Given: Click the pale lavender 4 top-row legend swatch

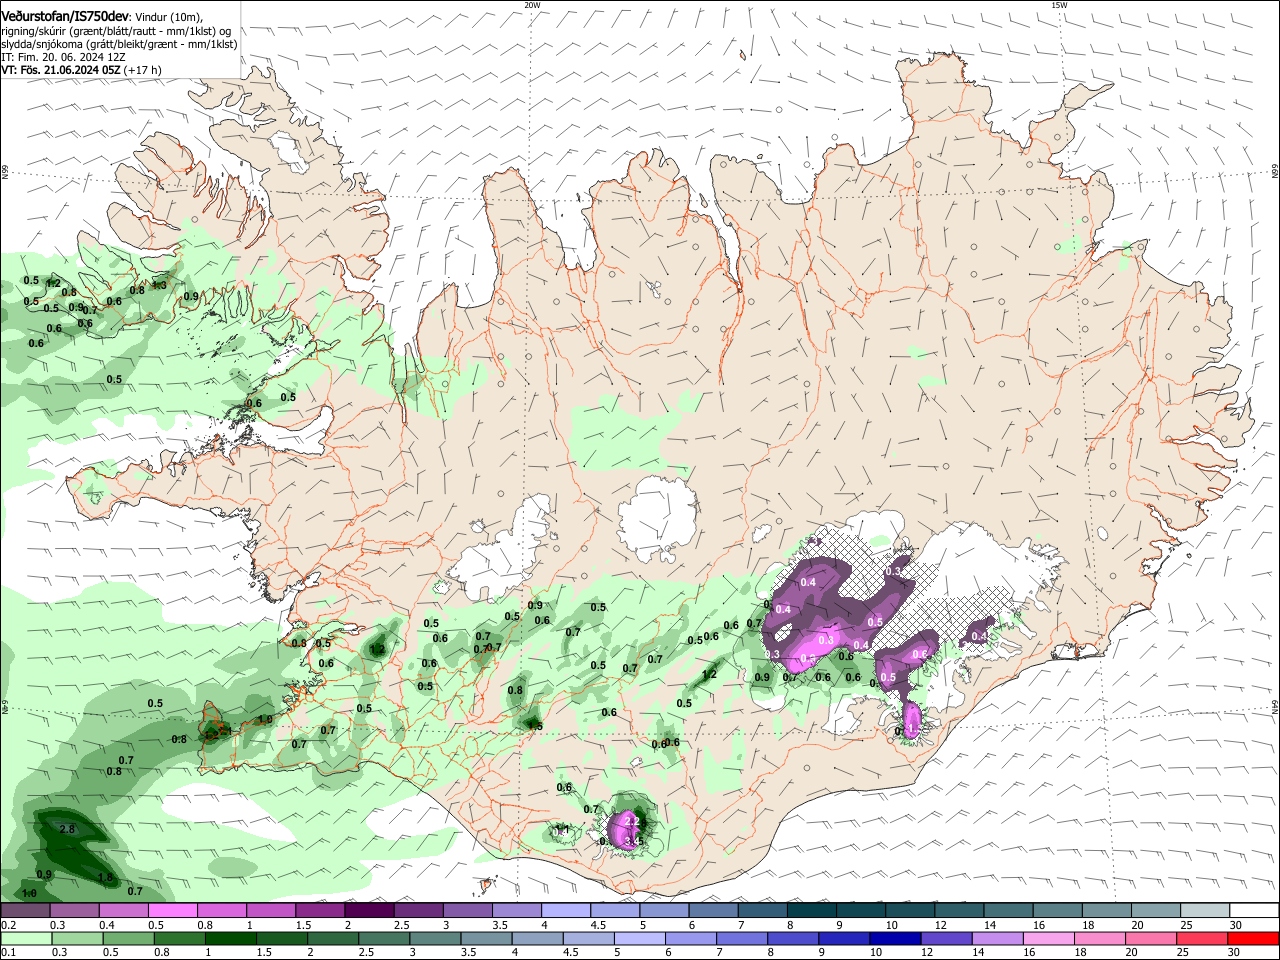Looking at the screenshot, I should point(566,911).
